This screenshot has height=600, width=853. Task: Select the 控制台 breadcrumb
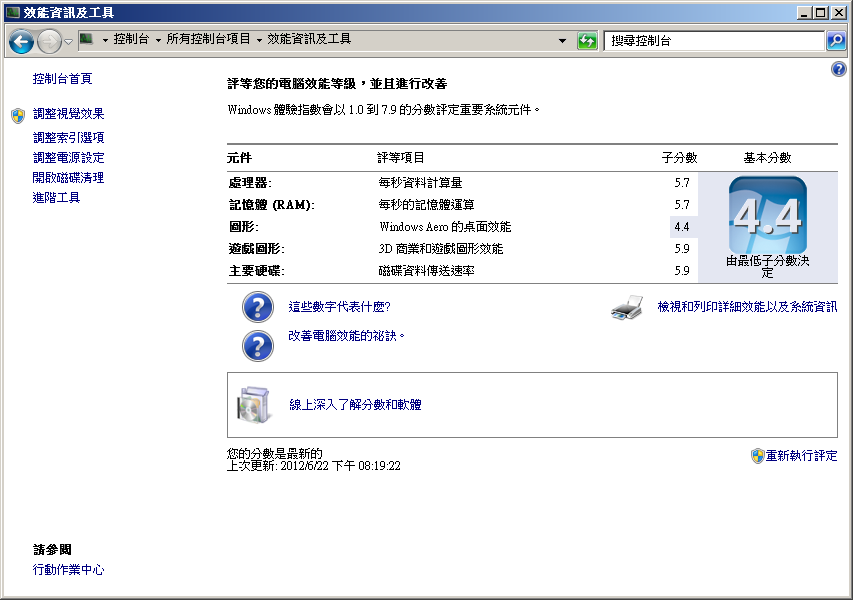[x=131, y=39]
